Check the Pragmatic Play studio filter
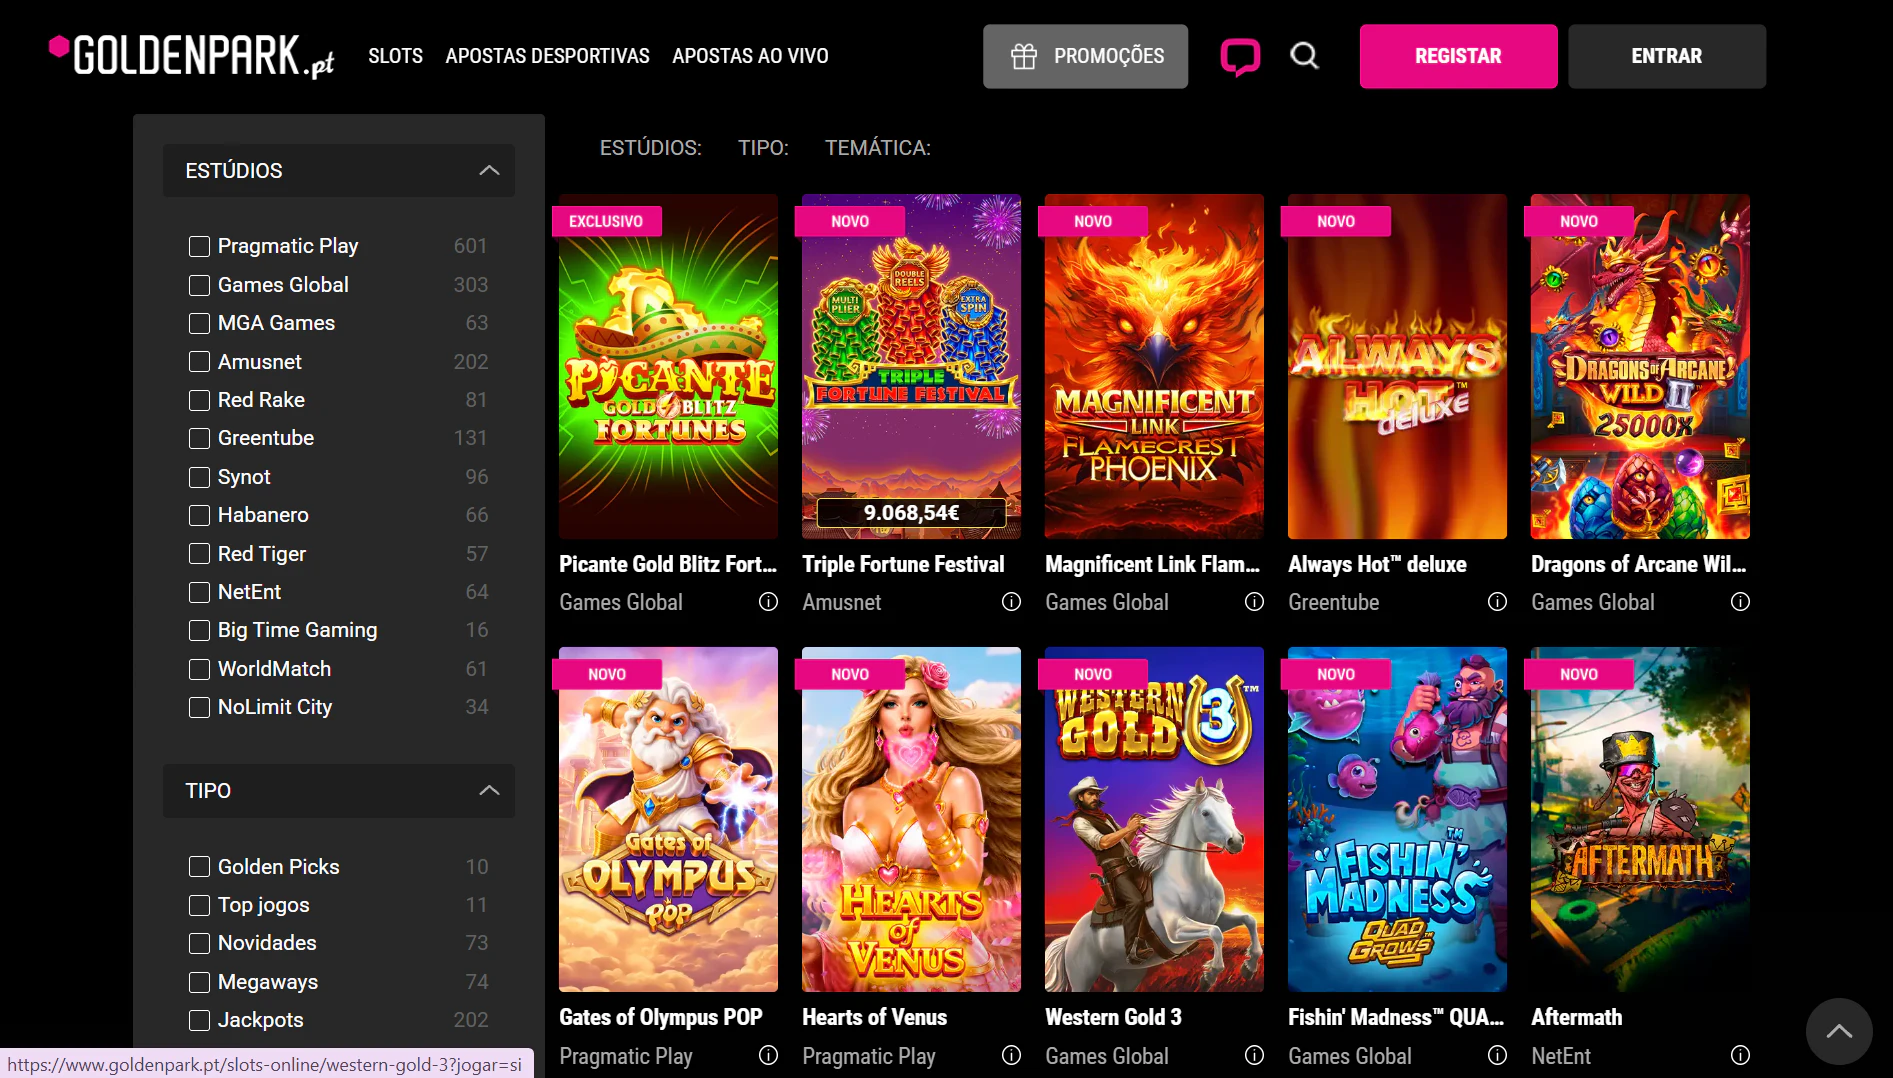 (x=199, y=246)
